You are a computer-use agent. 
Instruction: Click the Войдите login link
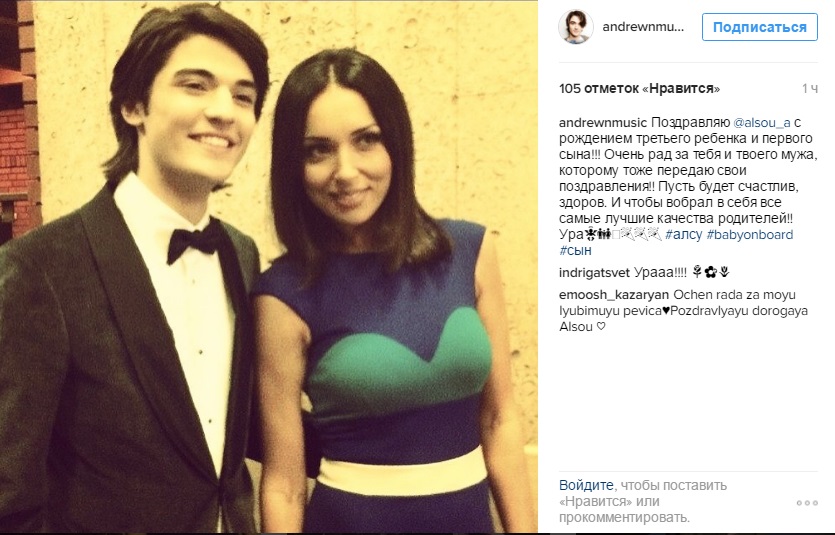[586, 485]
